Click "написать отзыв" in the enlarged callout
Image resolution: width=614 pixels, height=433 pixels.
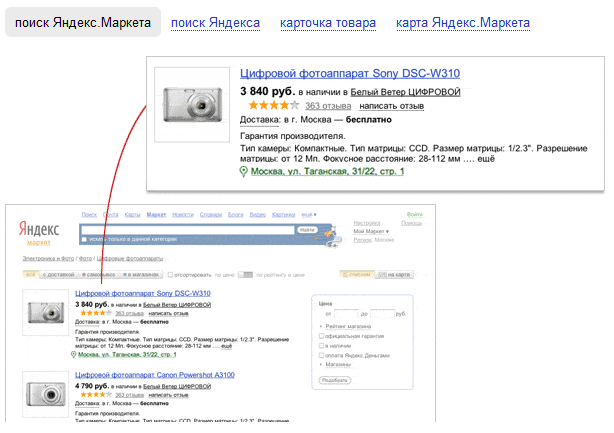coord(392,106)
